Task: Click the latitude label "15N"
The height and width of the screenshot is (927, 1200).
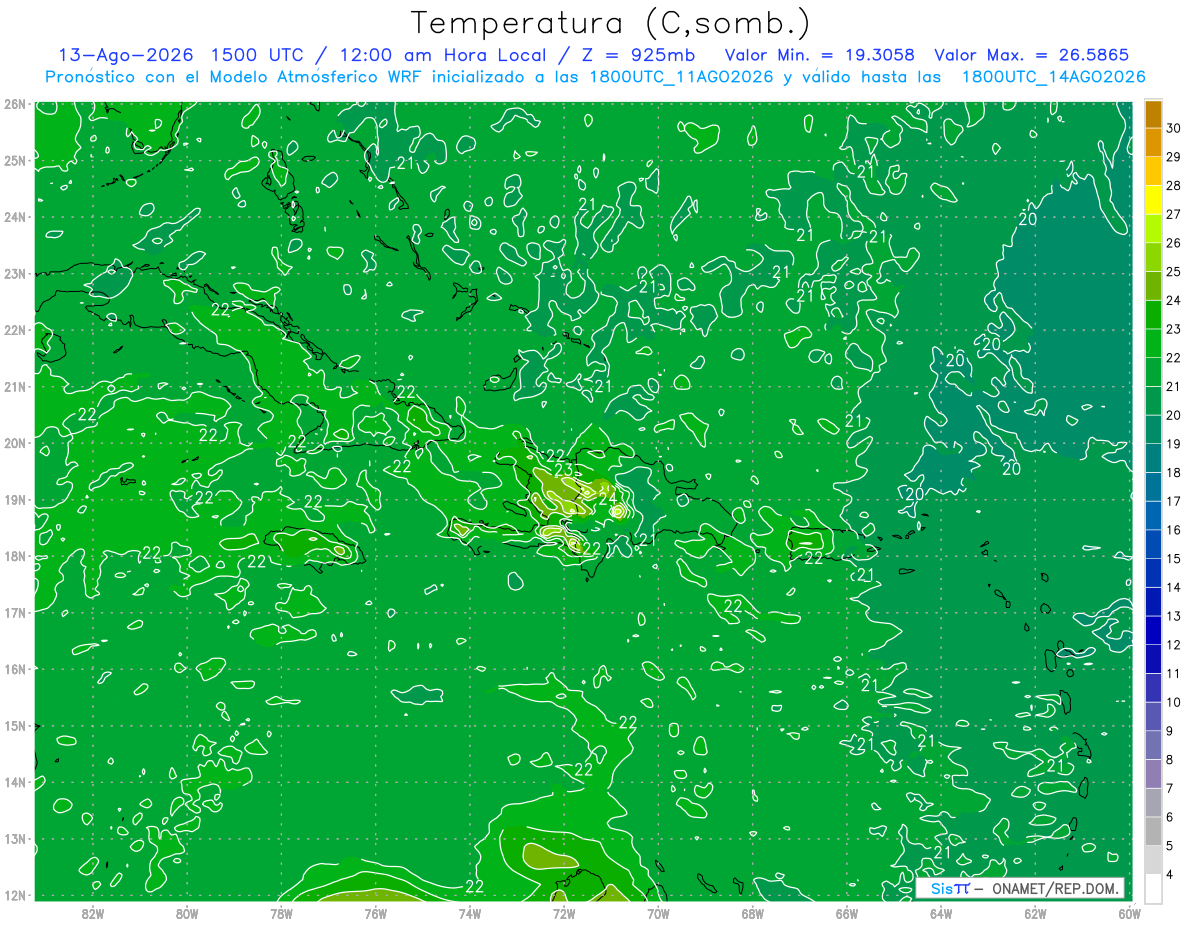Action: (x=14, y=725)
